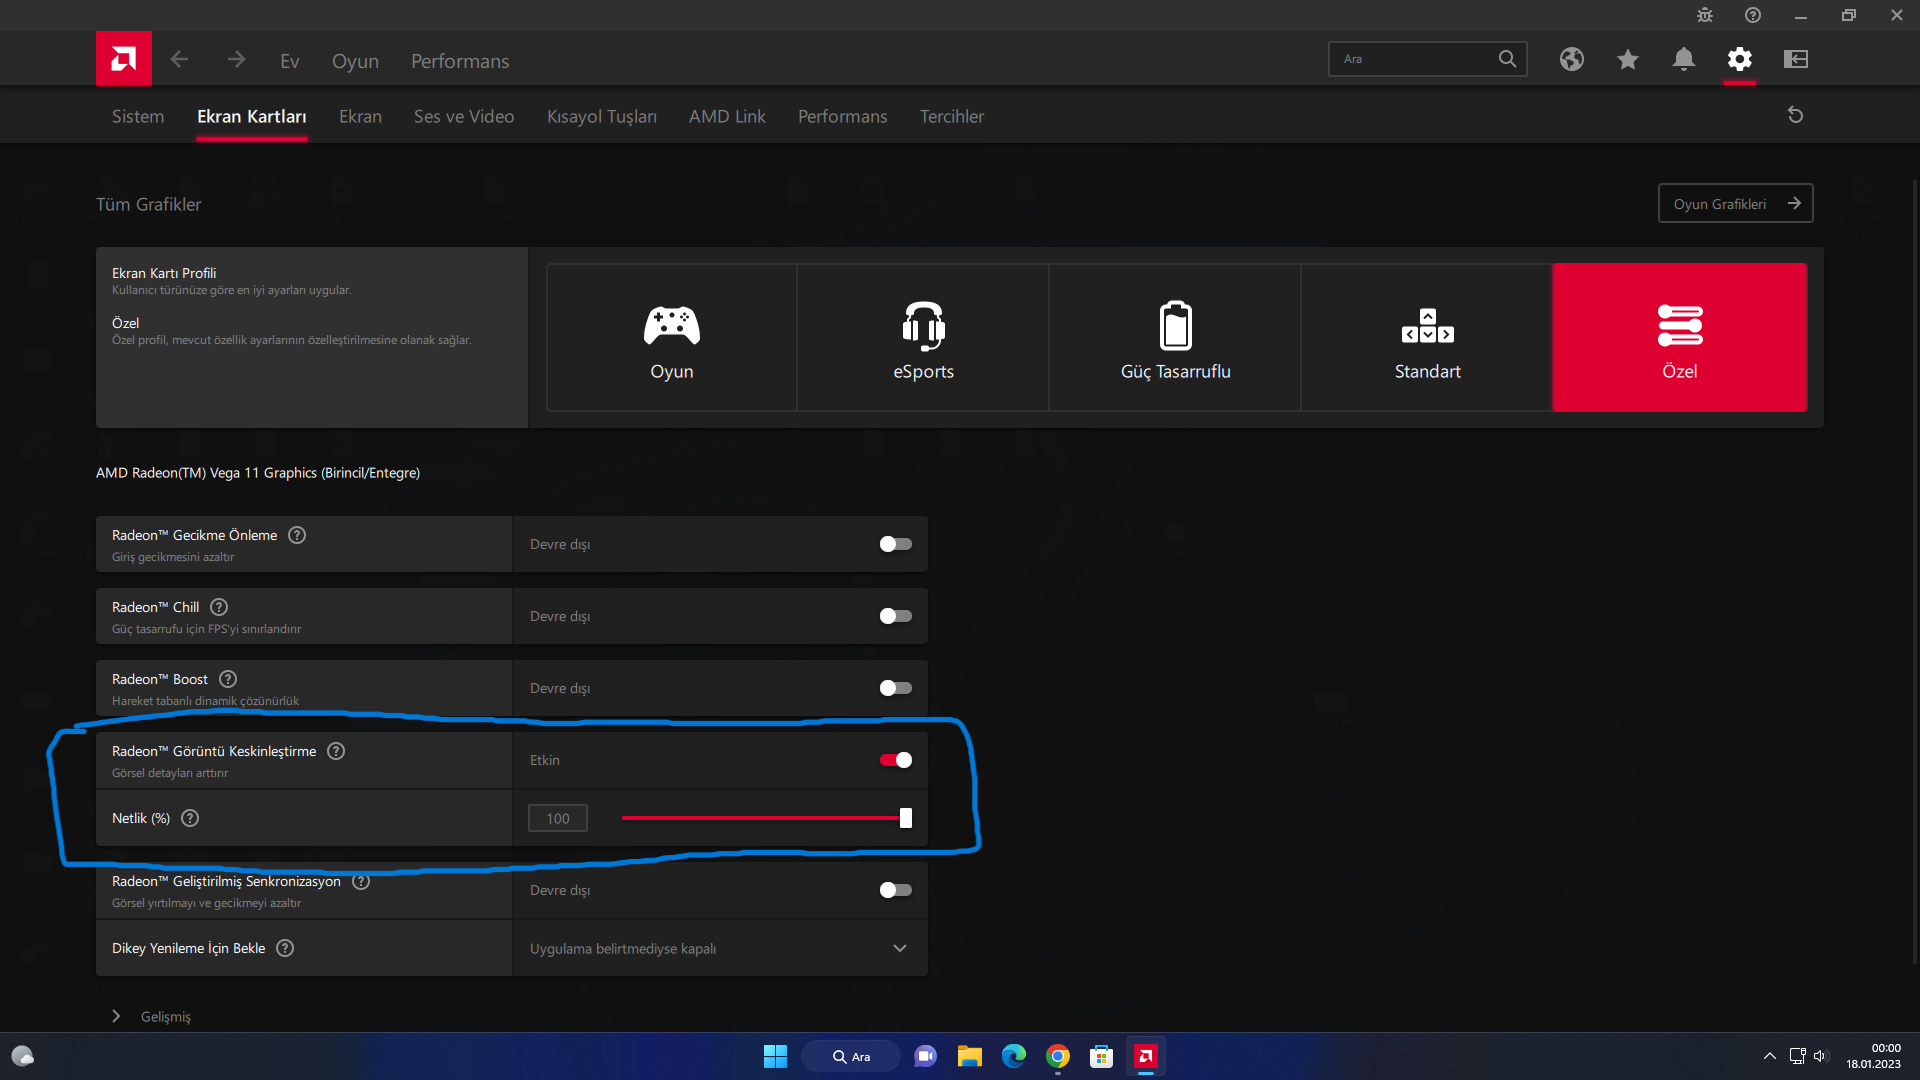The width and height of the screenshot is (1920, 1080).
Task: Open Performans in top navigation
Action: coord(460,61)
